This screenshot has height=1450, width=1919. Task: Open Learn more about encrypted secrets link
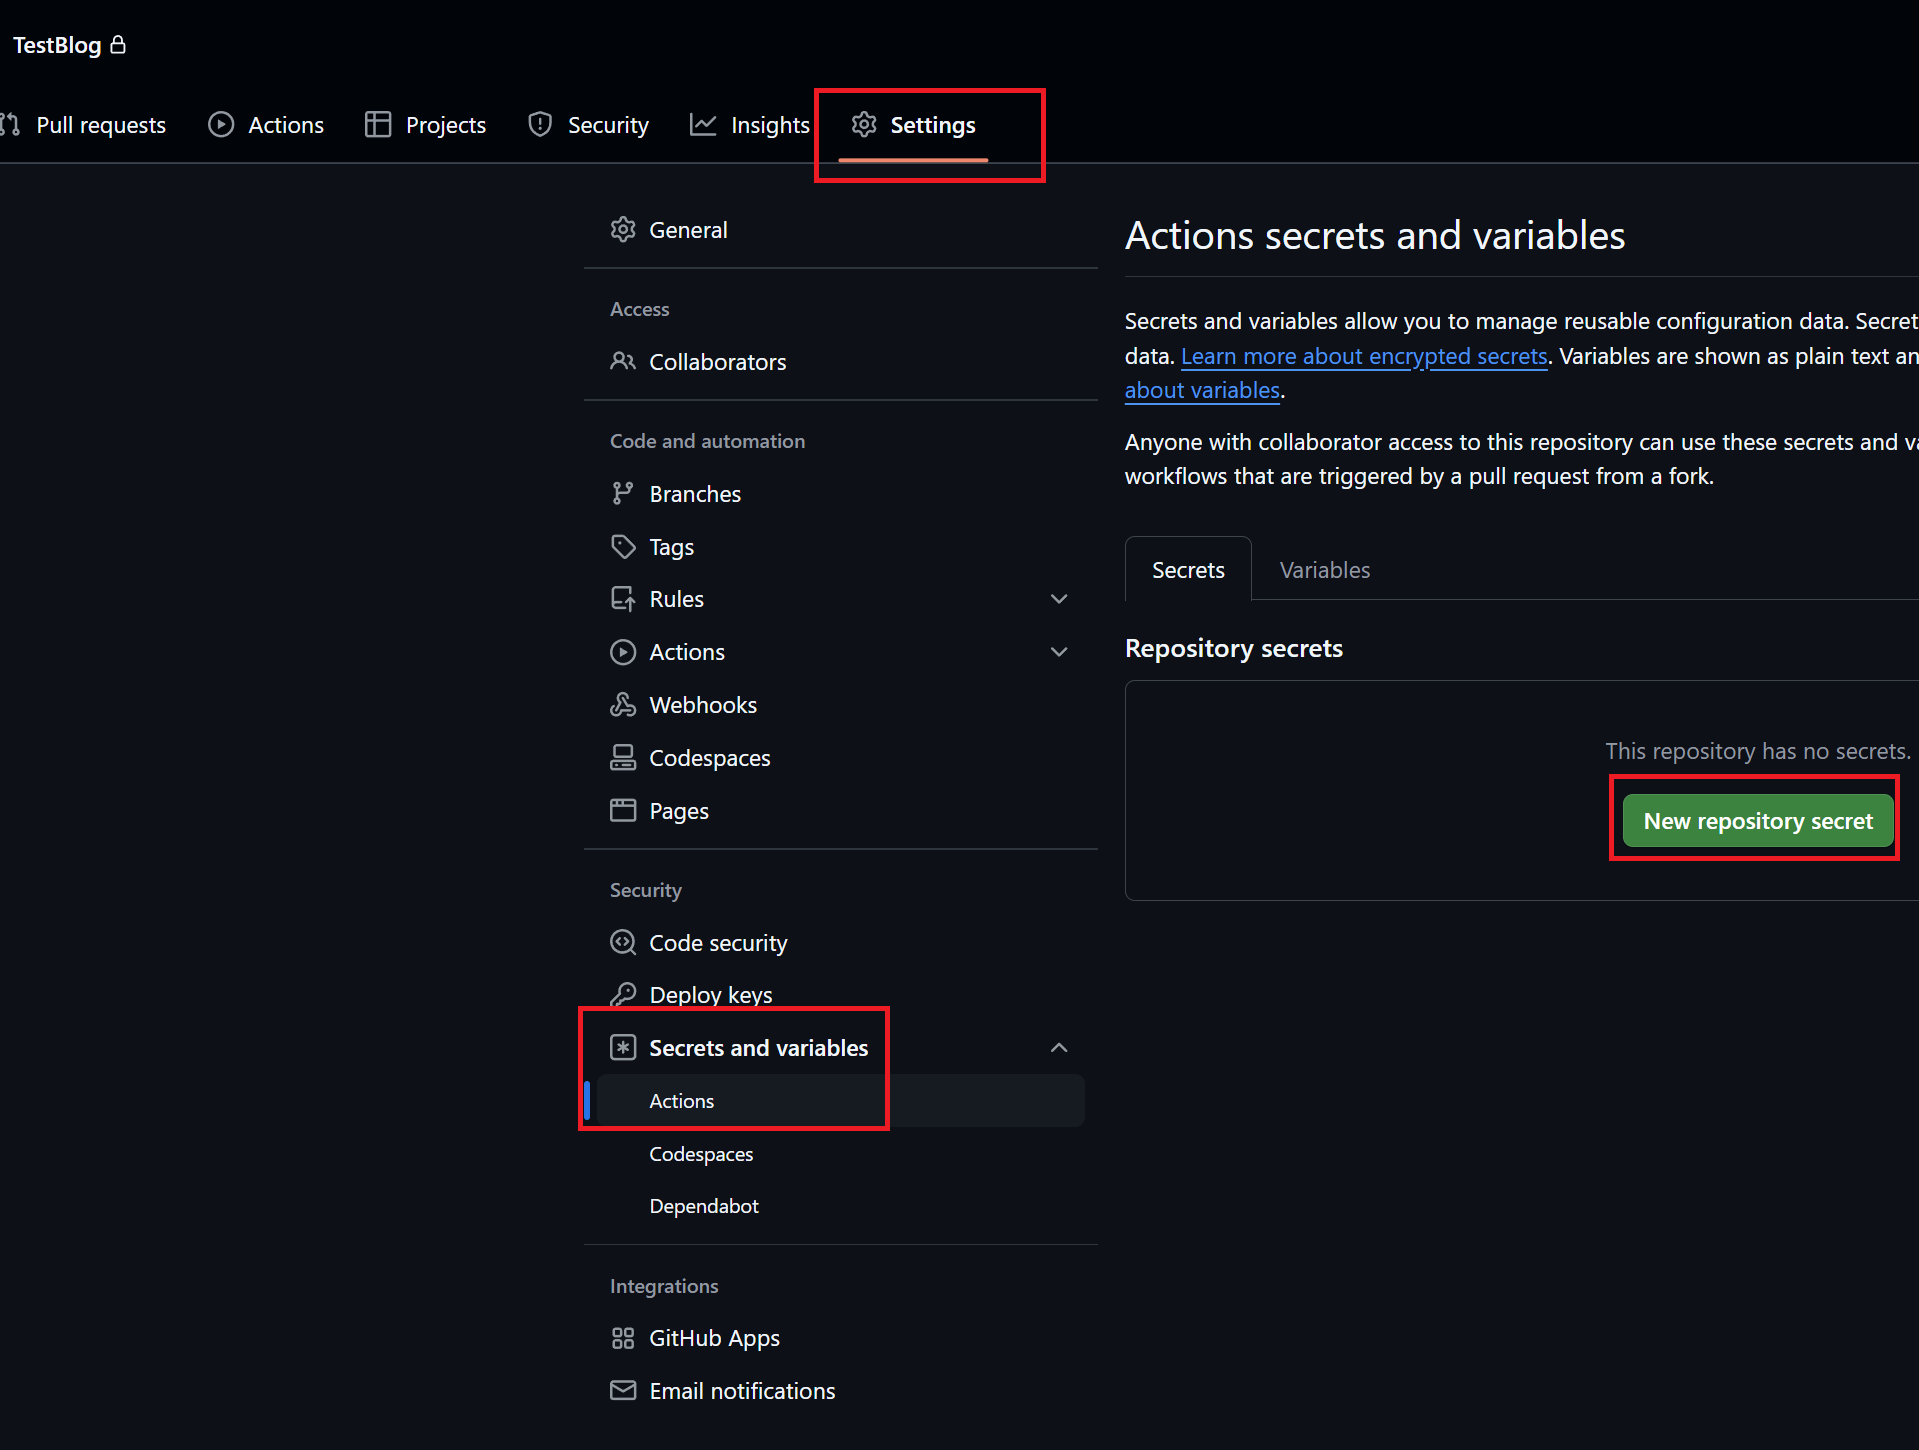[x=1364, y=356]
